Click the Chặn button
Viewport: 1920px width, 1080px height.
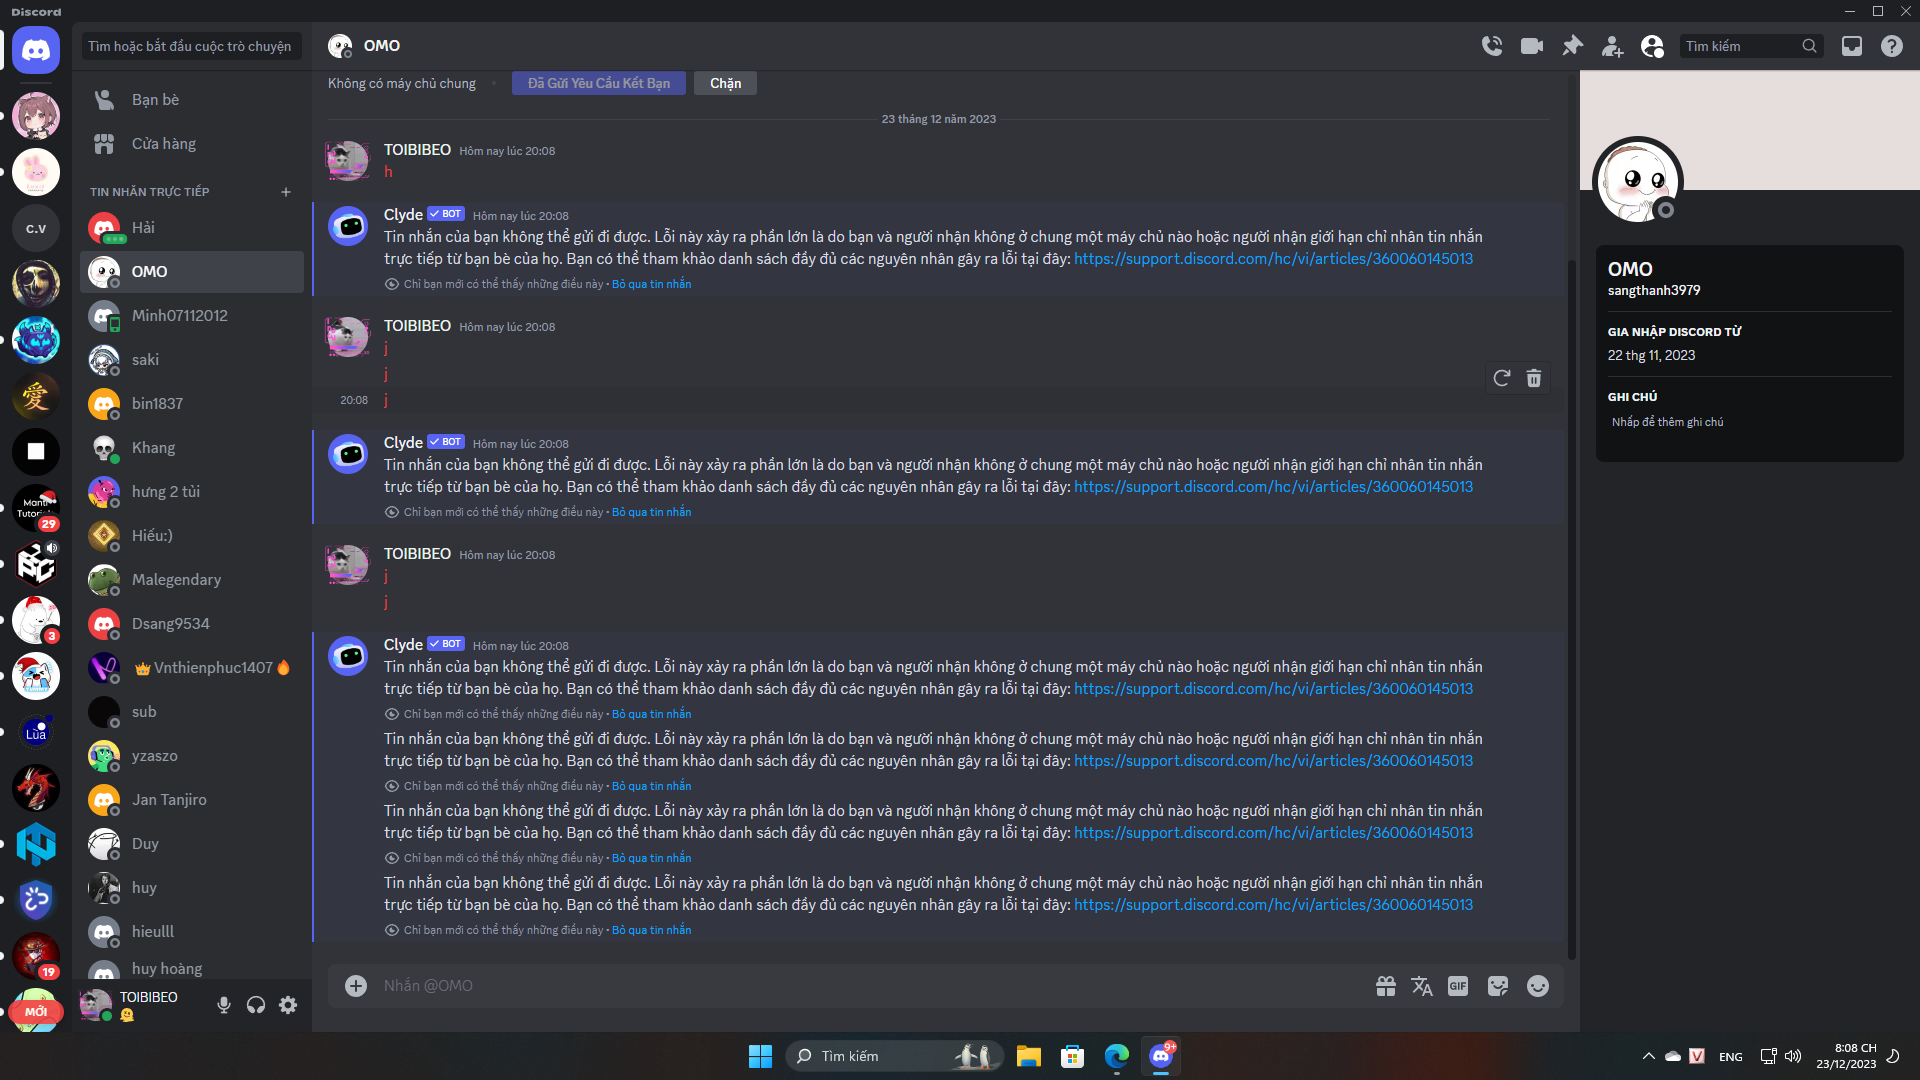[725, 83]
